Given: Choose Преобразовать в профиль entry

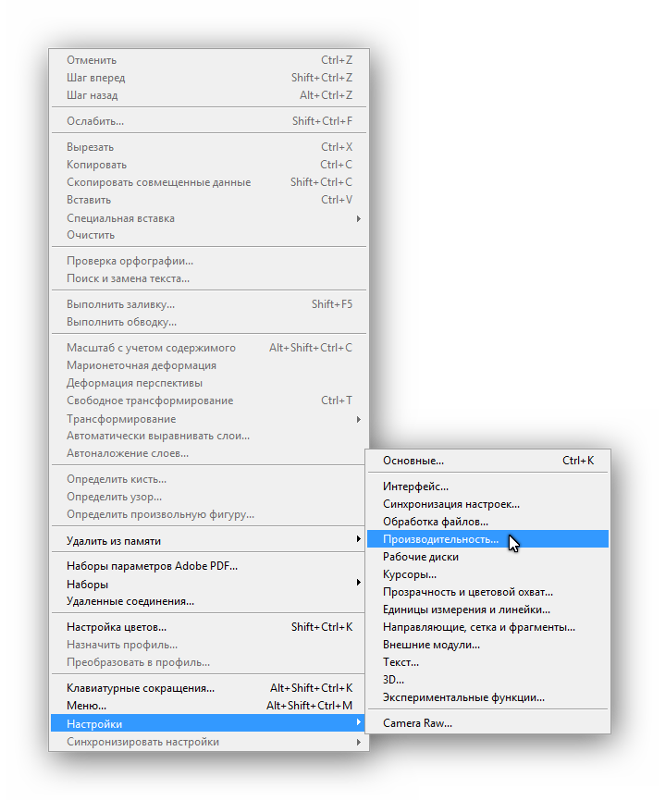Looking at the screenshot, I should (208, 662).
